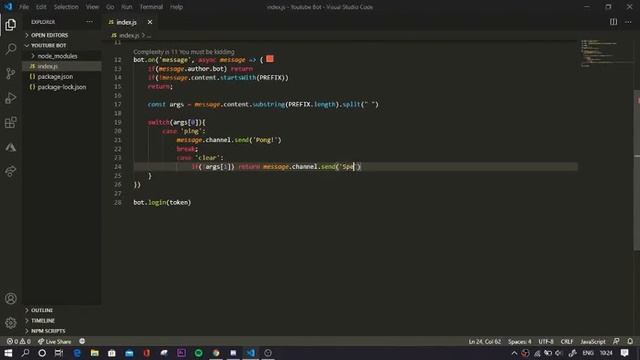Screen dimensions: 640x360
Task: Open the Go menu
Action: 110,7
